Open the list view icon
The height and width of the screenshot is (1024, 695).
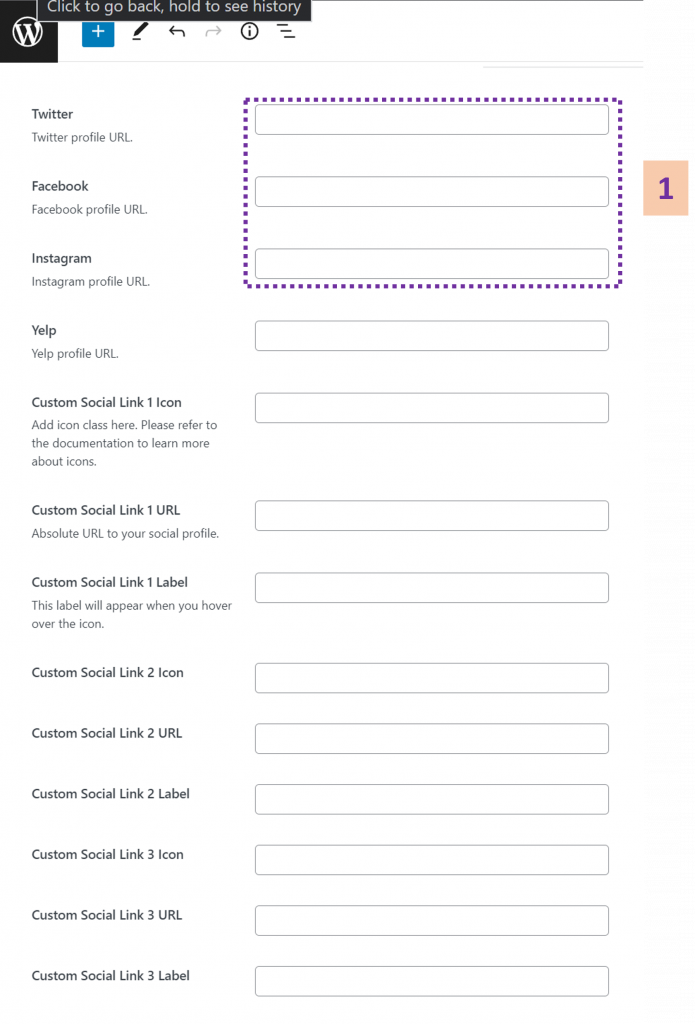tap(286, 31)
